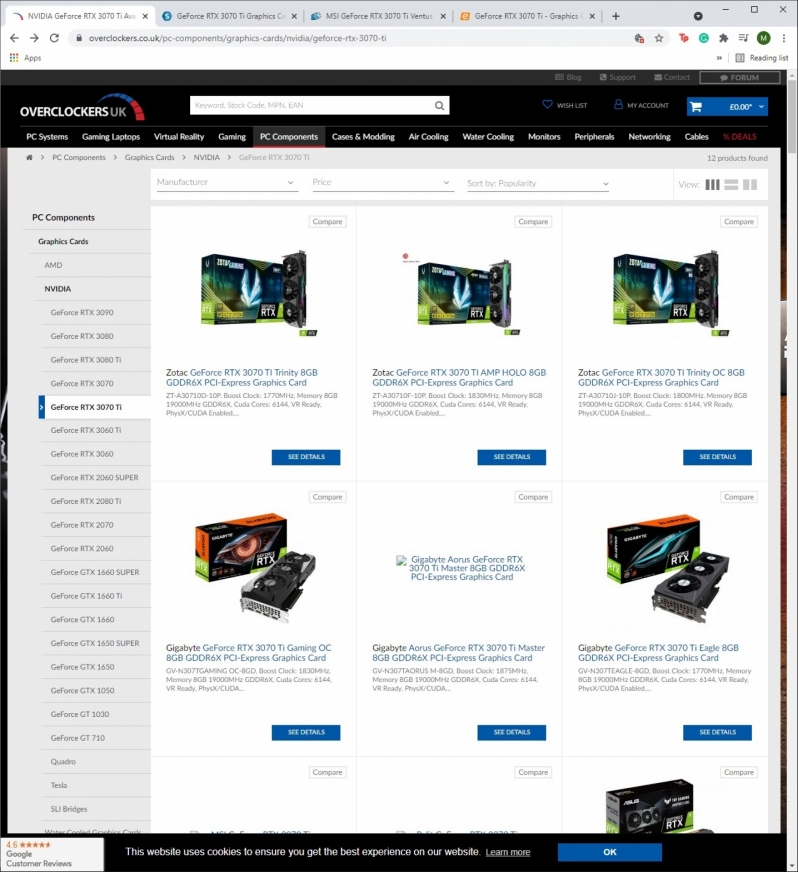The height and width of the screenshot is (872, 798).
Task: See details for Zotac Trinity 8GB
Action: pyautogui.click(x=306, y=457)
